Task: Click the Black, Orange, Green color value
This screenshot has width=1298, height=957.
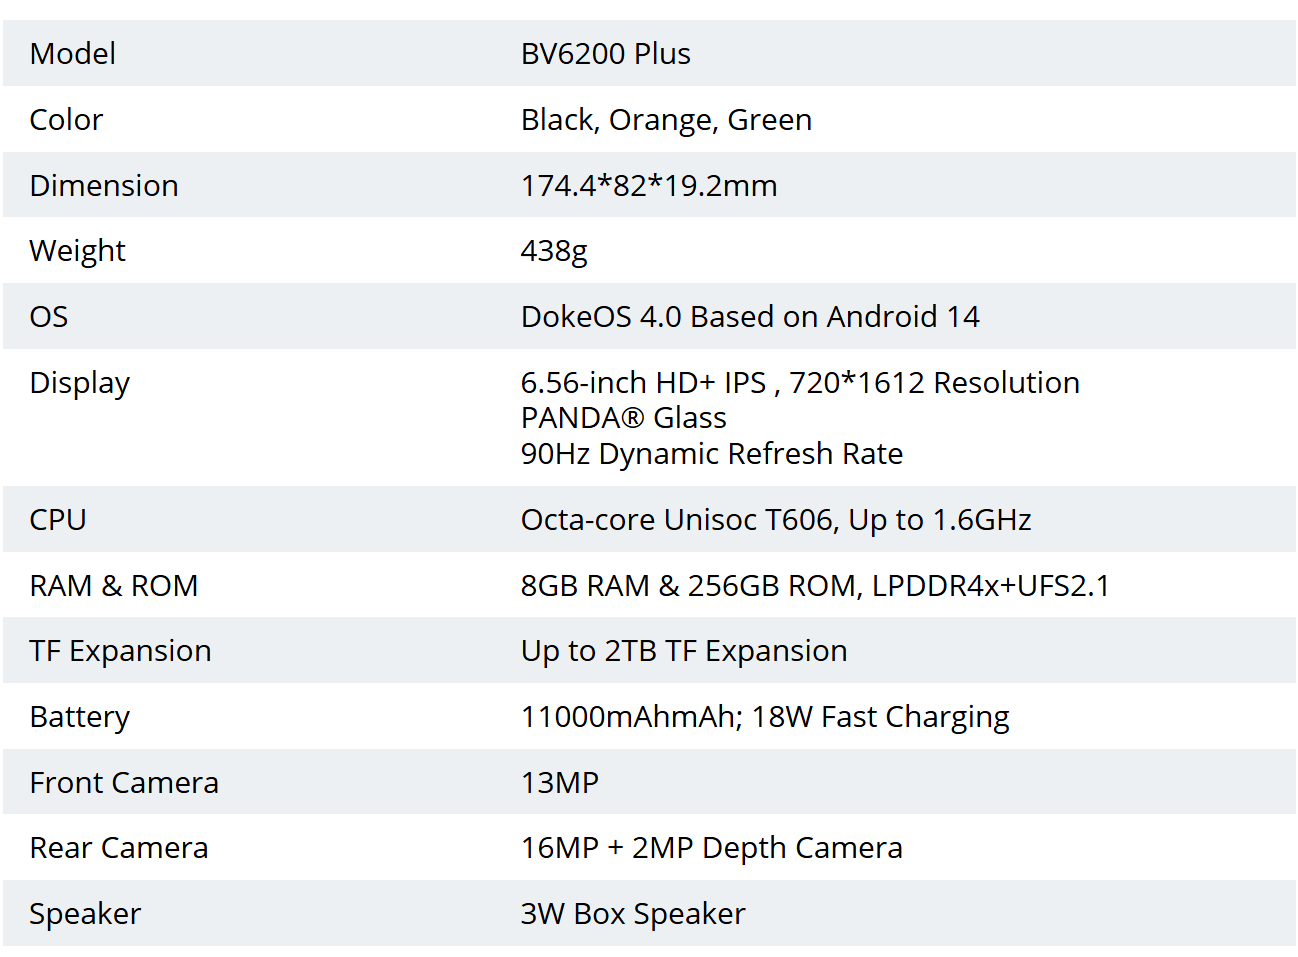Action: pos(666,120)
